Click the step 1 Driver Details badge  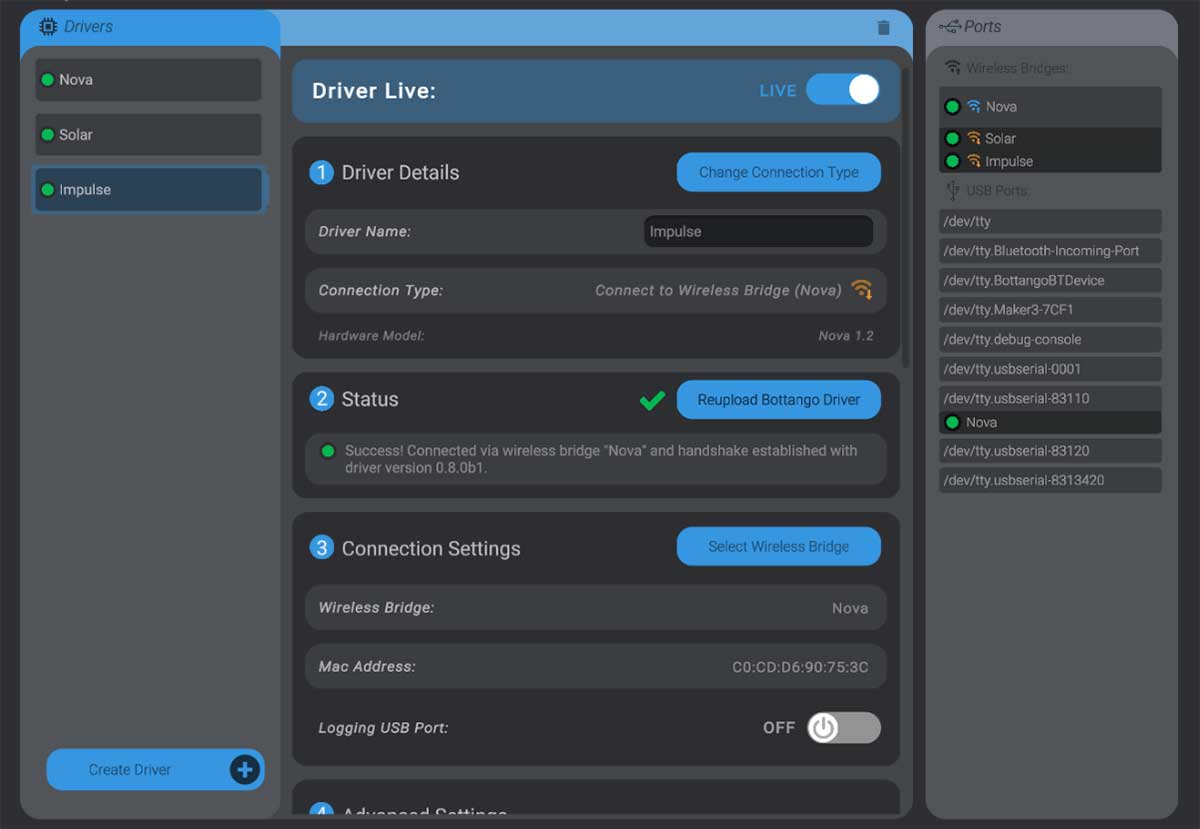click(321, 173)
